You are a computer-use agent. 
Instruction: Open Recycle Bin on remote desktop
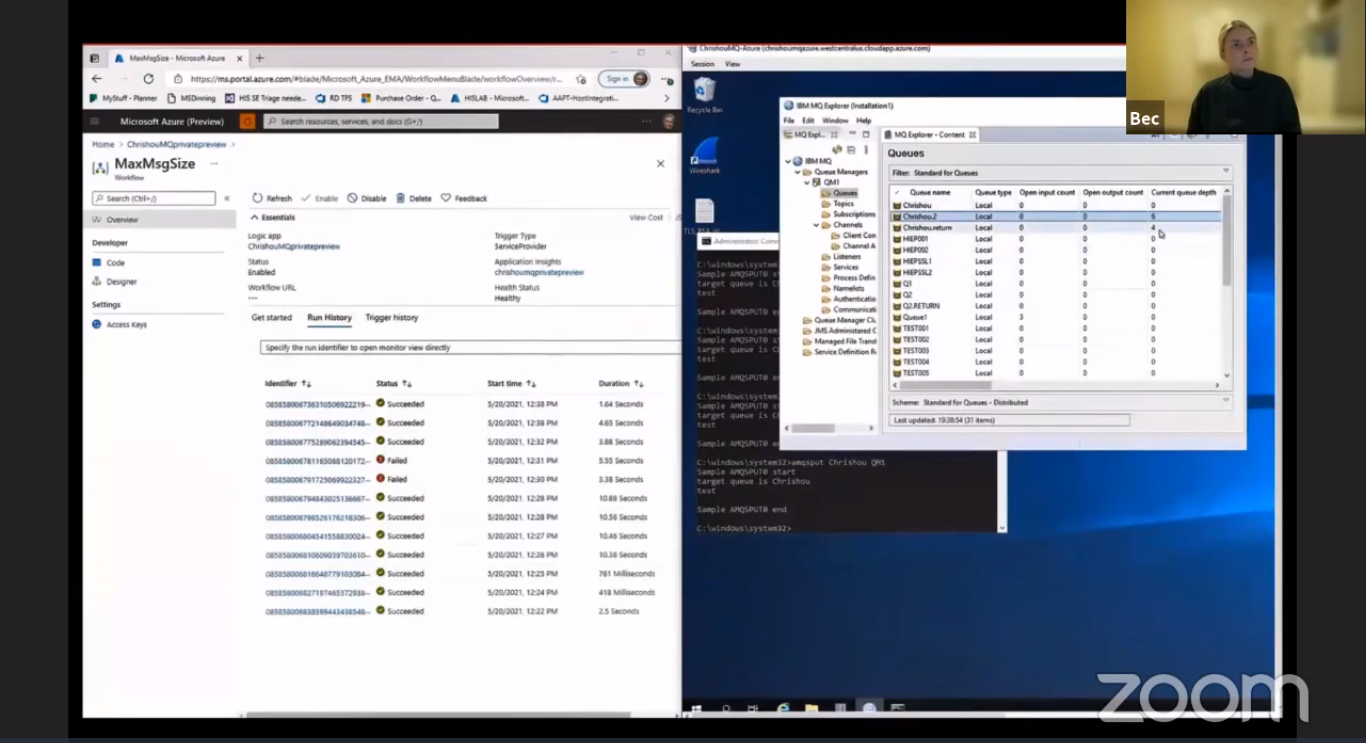click(705, 95)
